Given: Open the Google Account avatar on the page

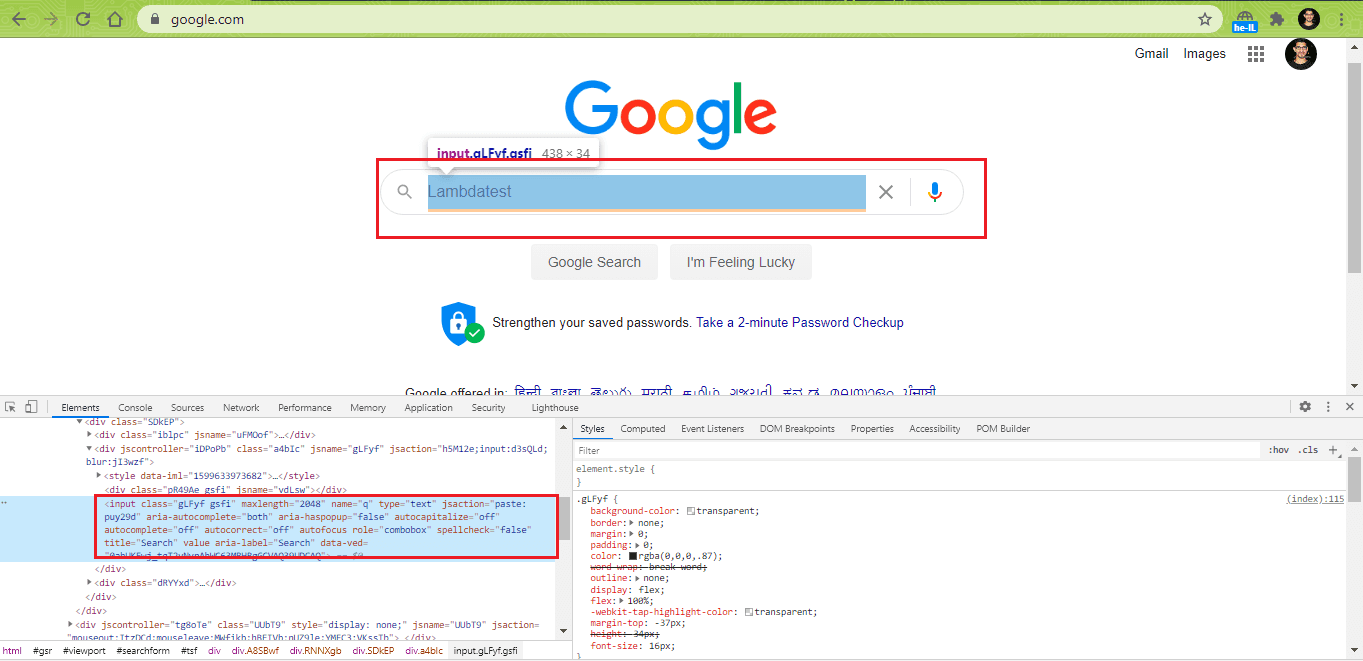Looking at the screenshot, I should pos(1301,54).
